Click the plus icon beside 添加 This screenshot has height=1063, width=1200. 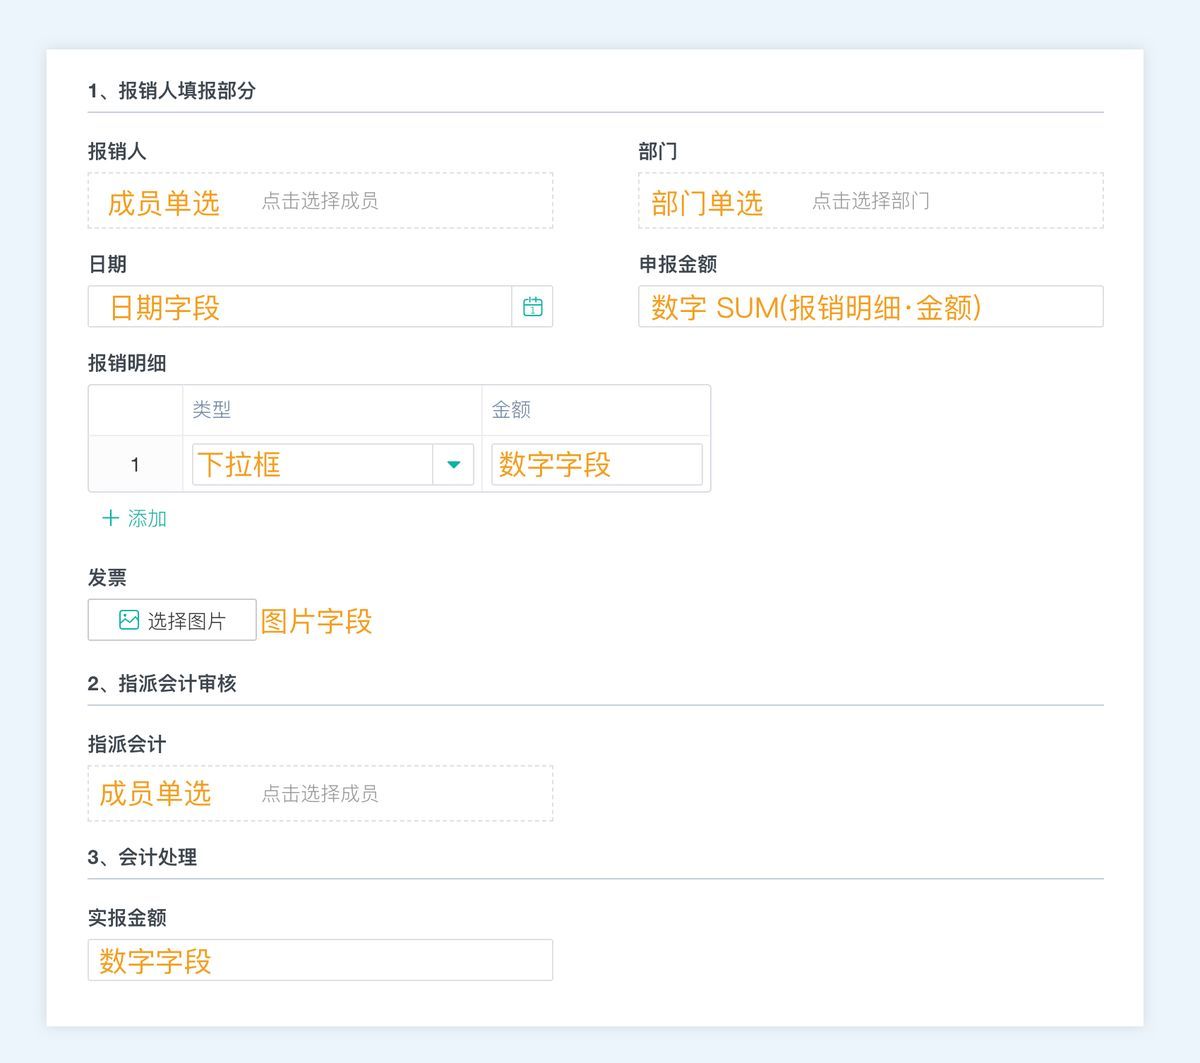coord(110,518)
